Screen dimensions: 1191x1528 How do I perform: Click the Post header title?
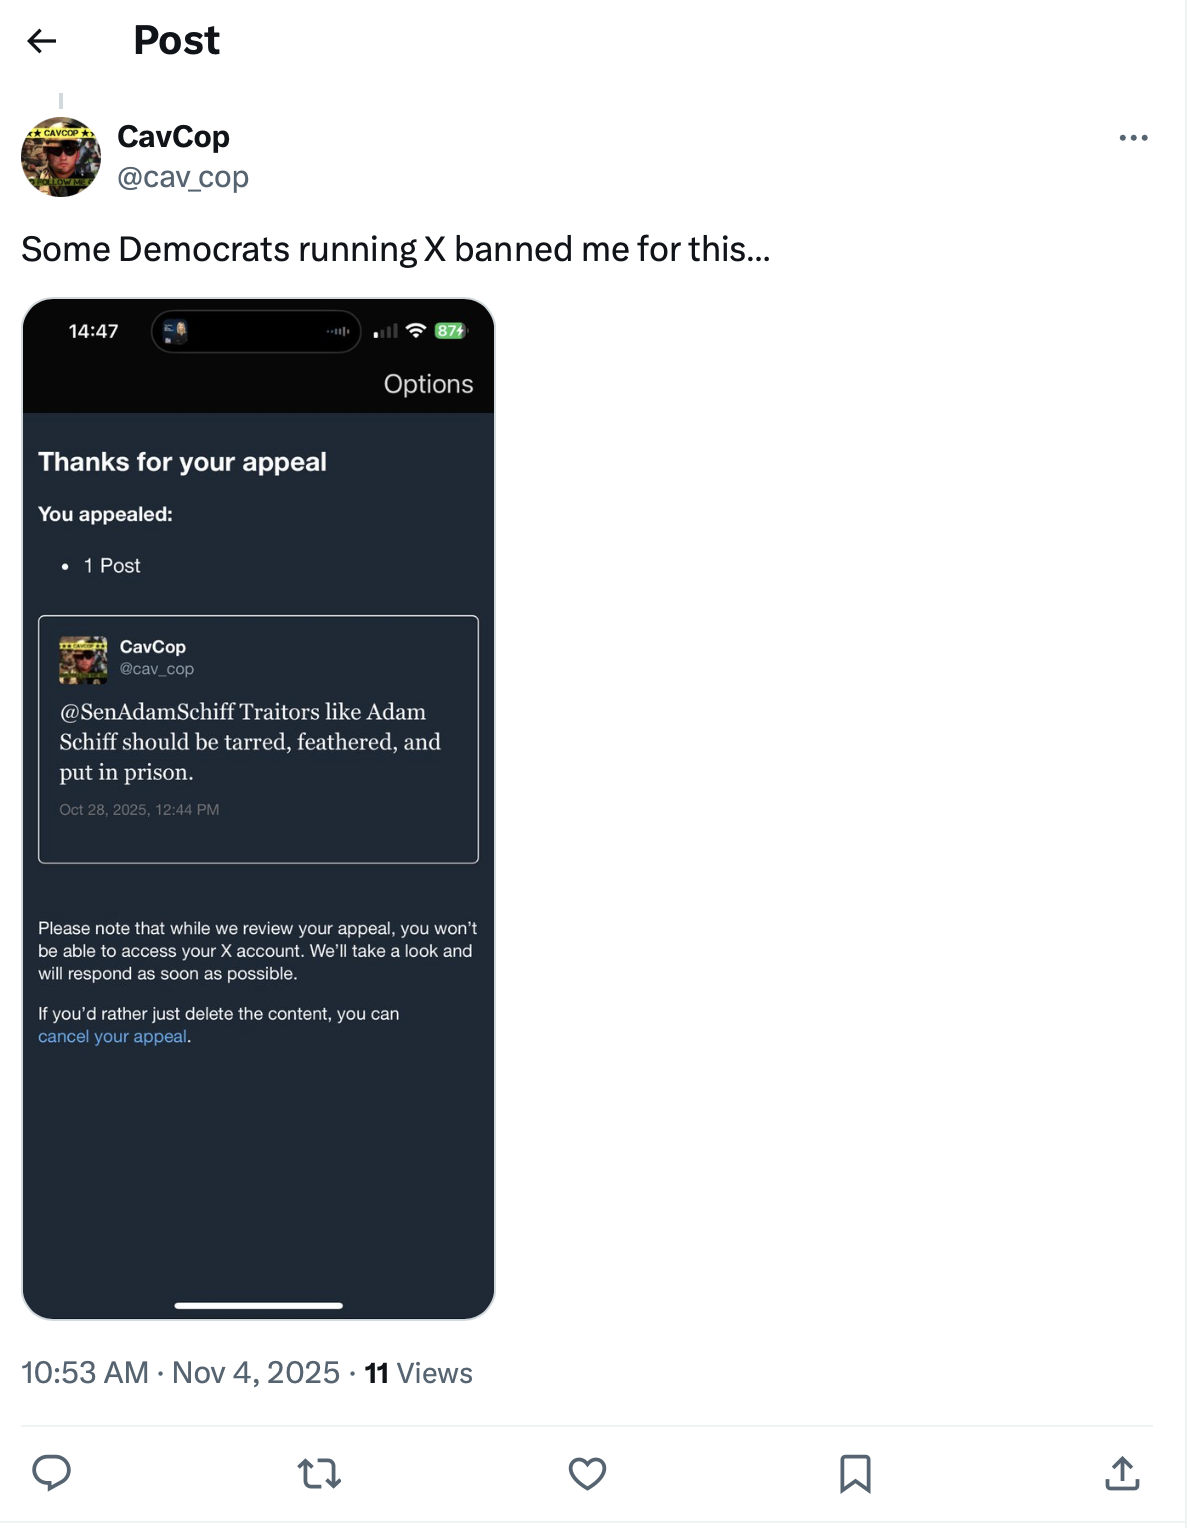click(176, 41)
